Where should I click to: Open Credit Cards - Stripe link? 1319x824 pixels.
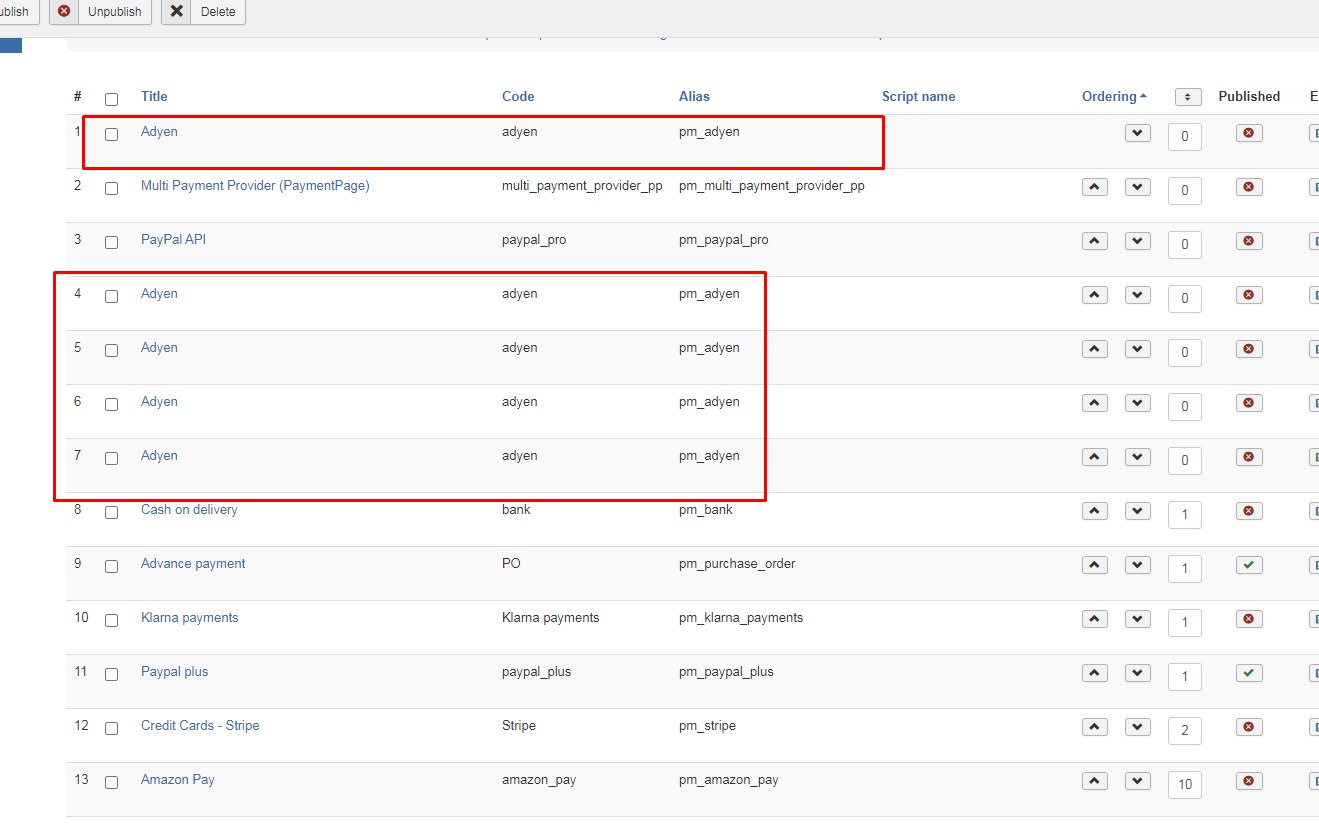[200, 726]
